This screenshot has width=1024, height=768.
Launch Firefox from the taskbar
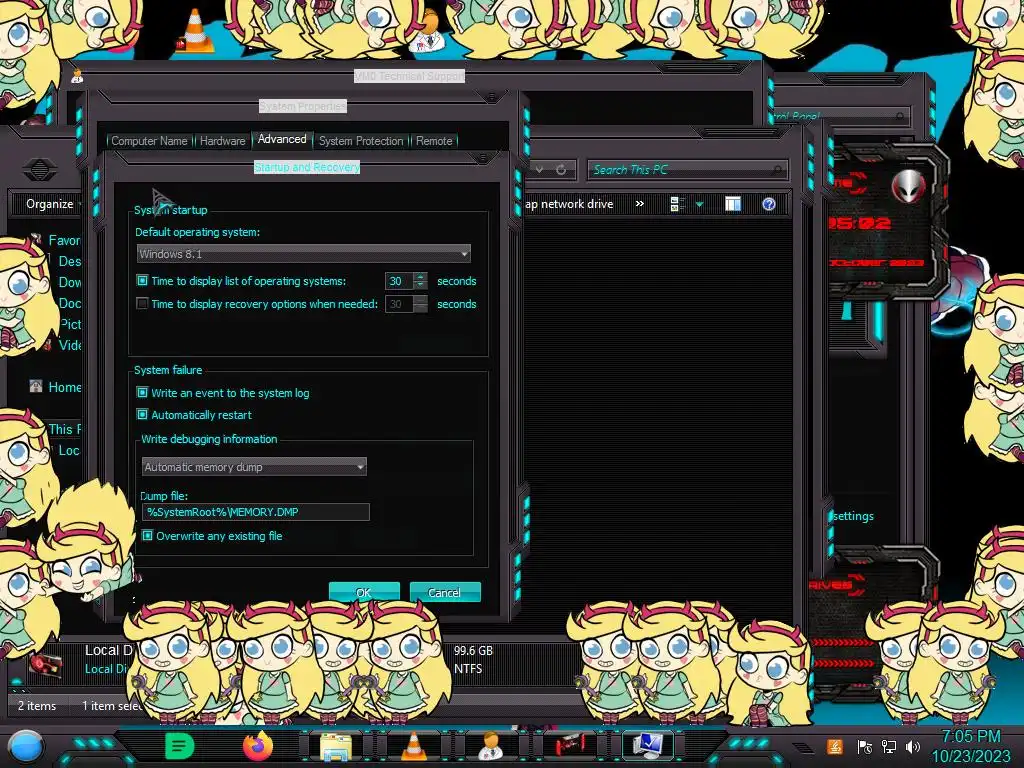[x=258, y=746]
